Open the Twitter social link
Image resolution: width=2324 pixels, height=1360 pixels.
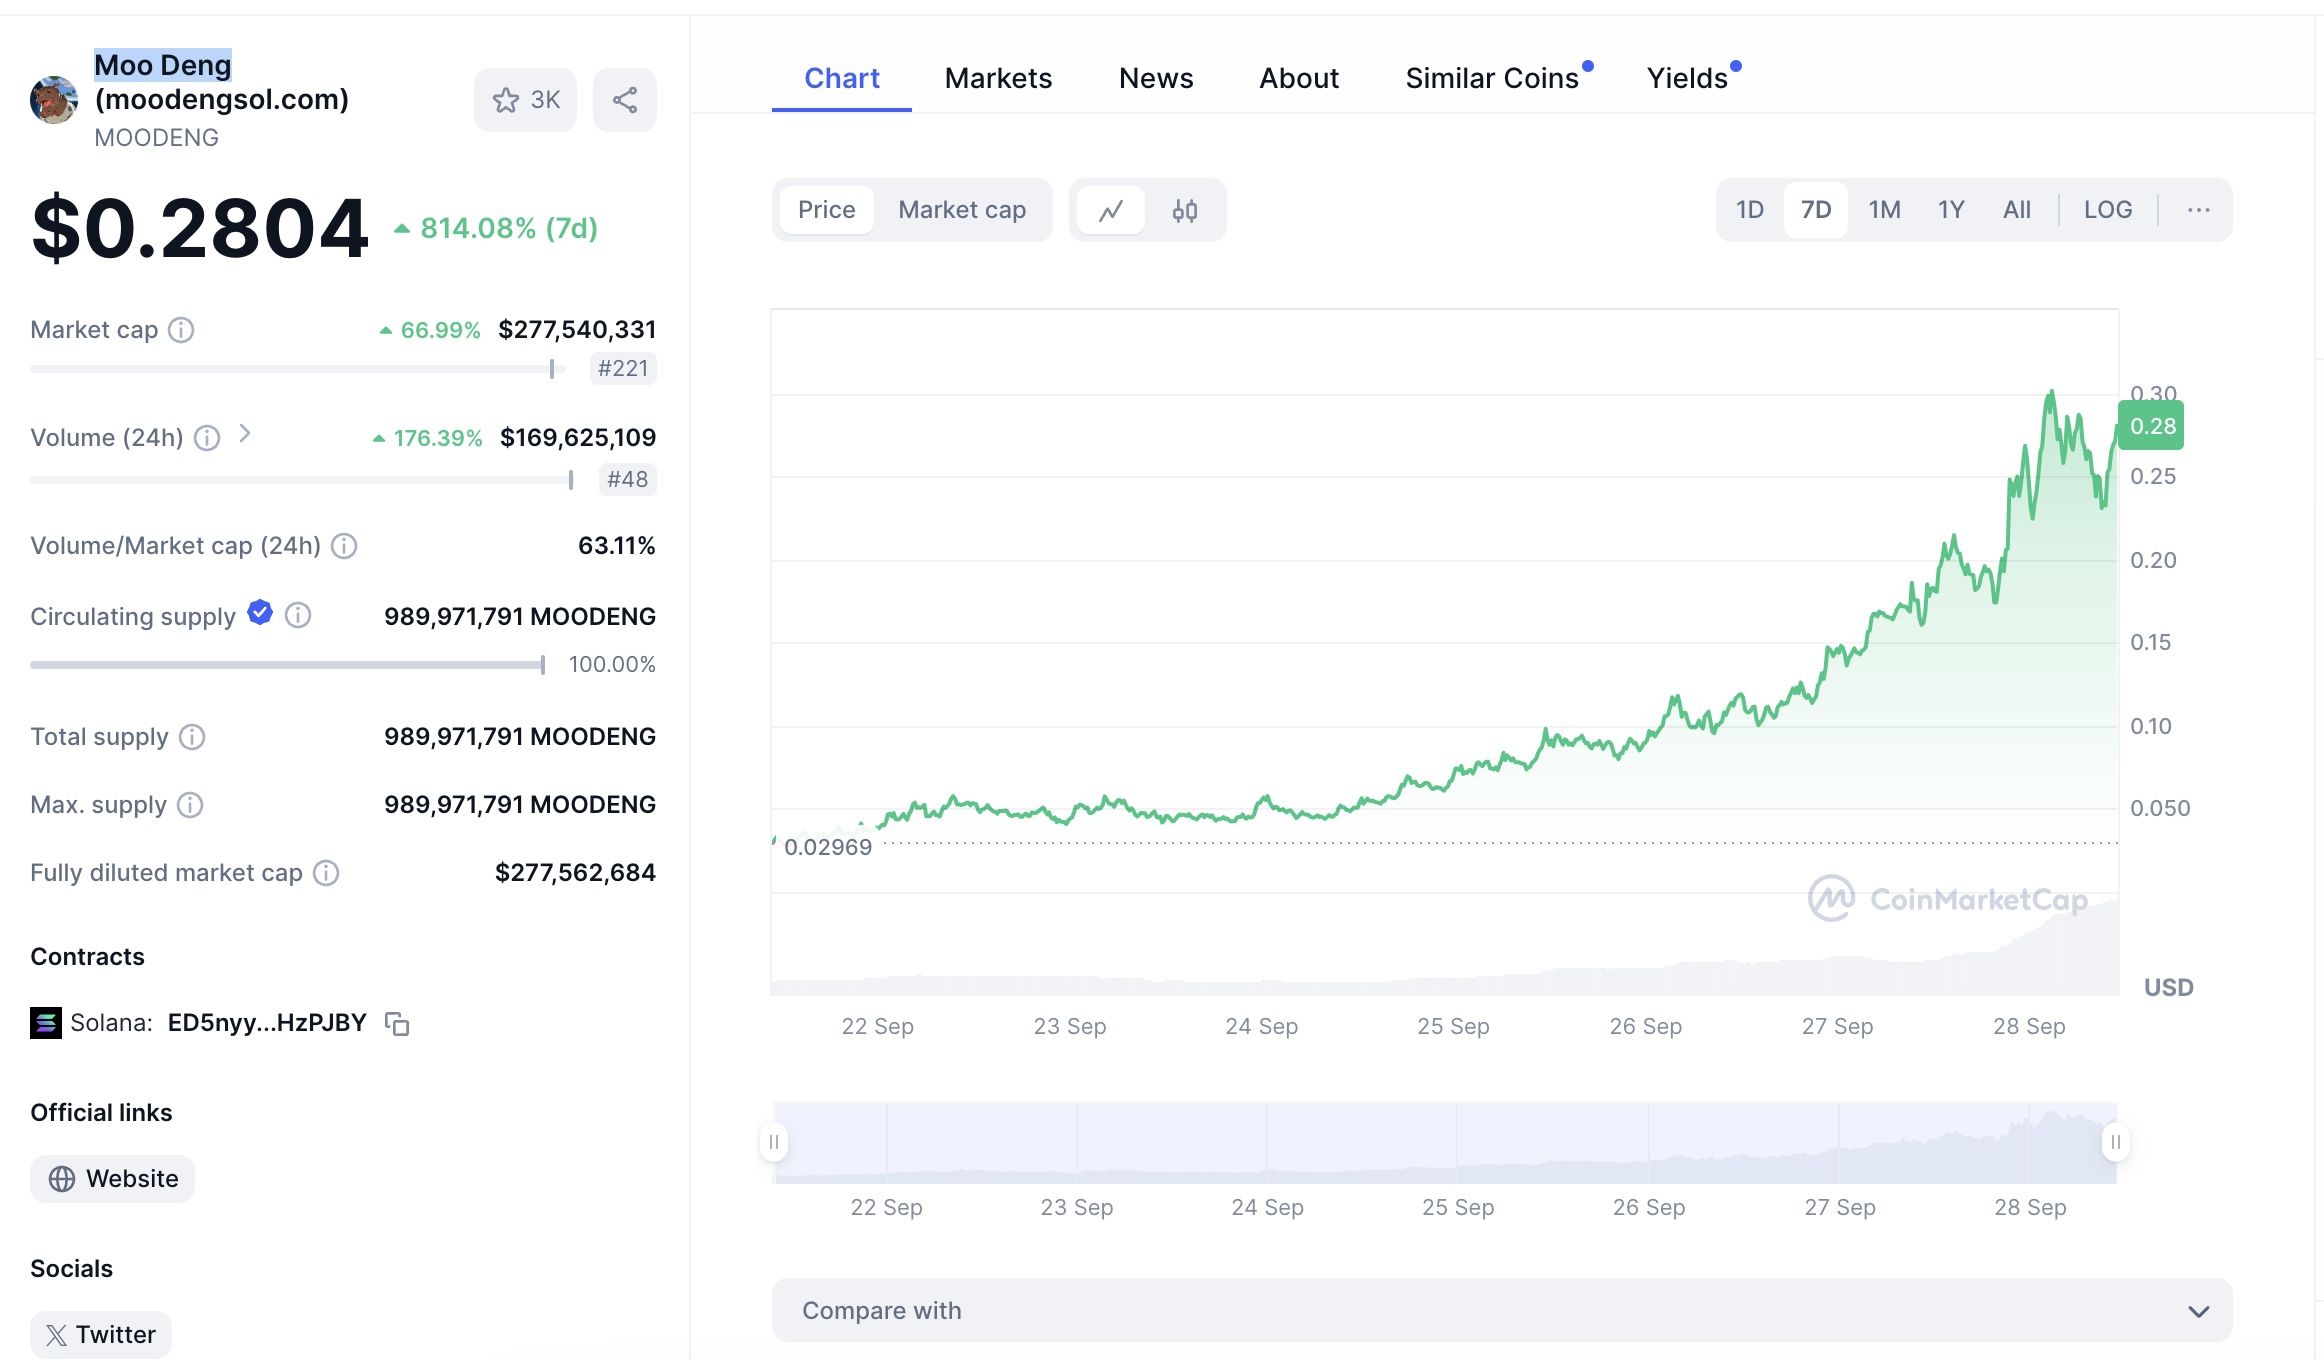[101, 1335]
